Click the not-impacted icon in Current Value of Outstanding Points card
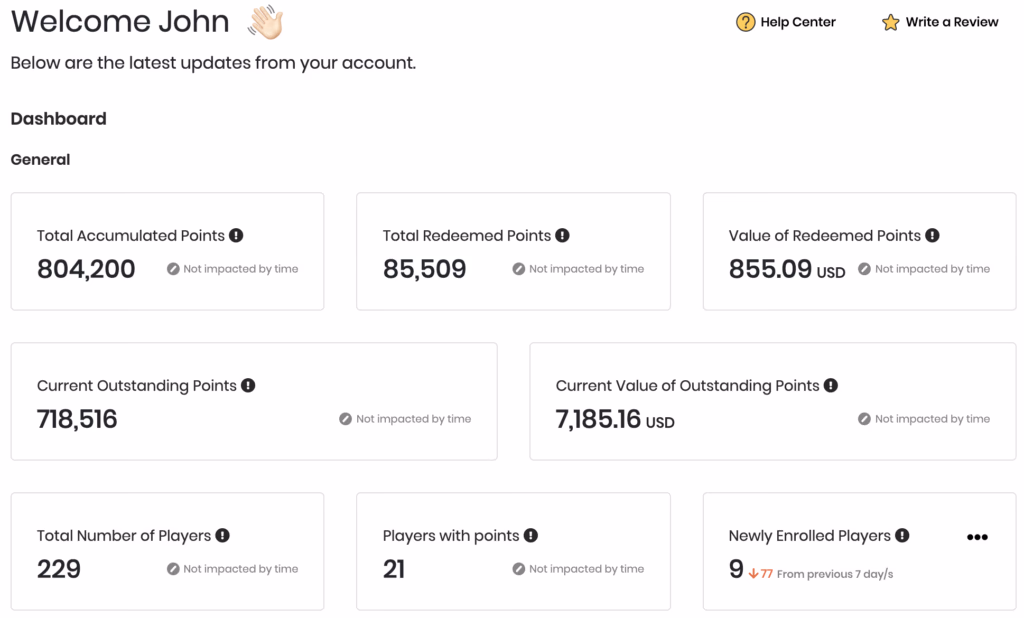This screenshot has height=618, width=1024. (x=864, y=419)
